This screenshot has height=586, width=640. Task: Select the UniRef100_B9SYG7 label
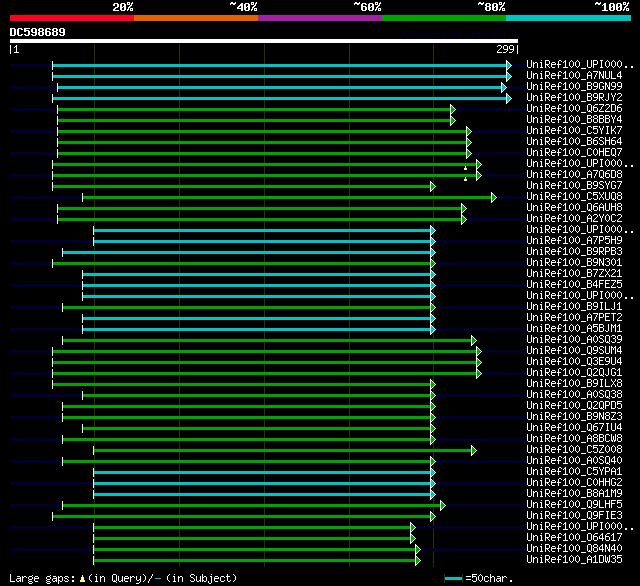[574, 186]
